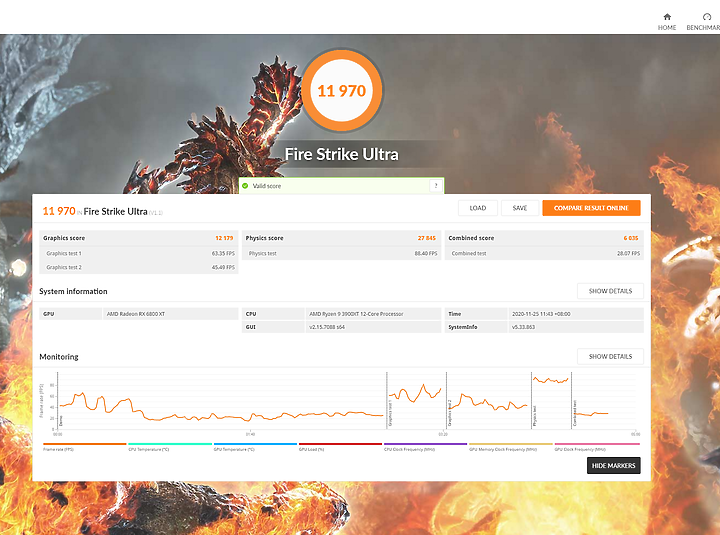Click Combined test row 28.07 FPS
Screen dimensions: 720x535
coord(544,253)
